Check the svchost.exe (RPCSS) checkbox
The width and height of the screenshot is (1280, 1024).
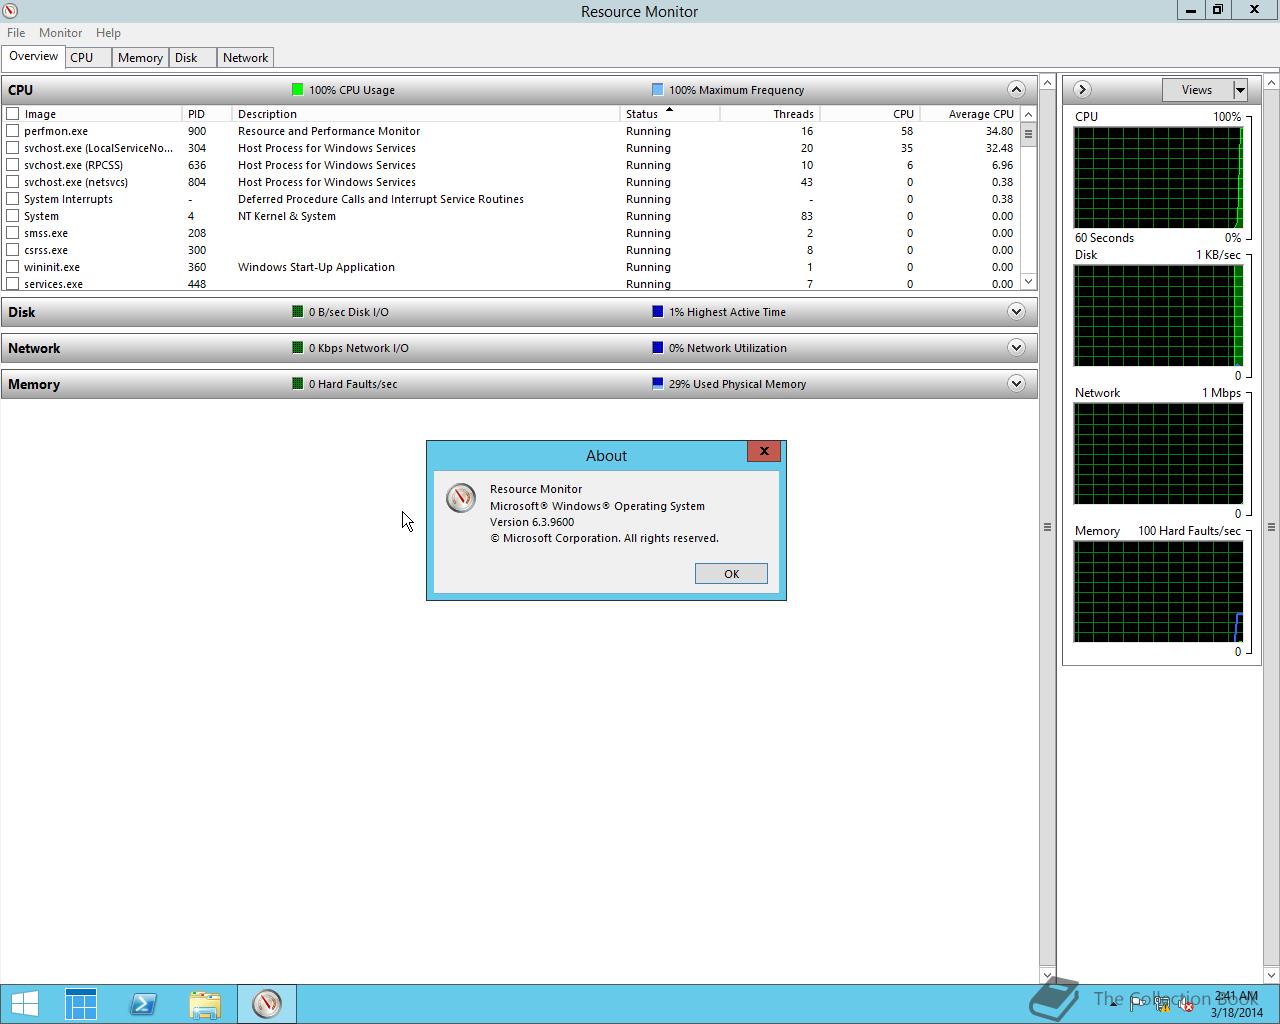[x=13, y=165]
